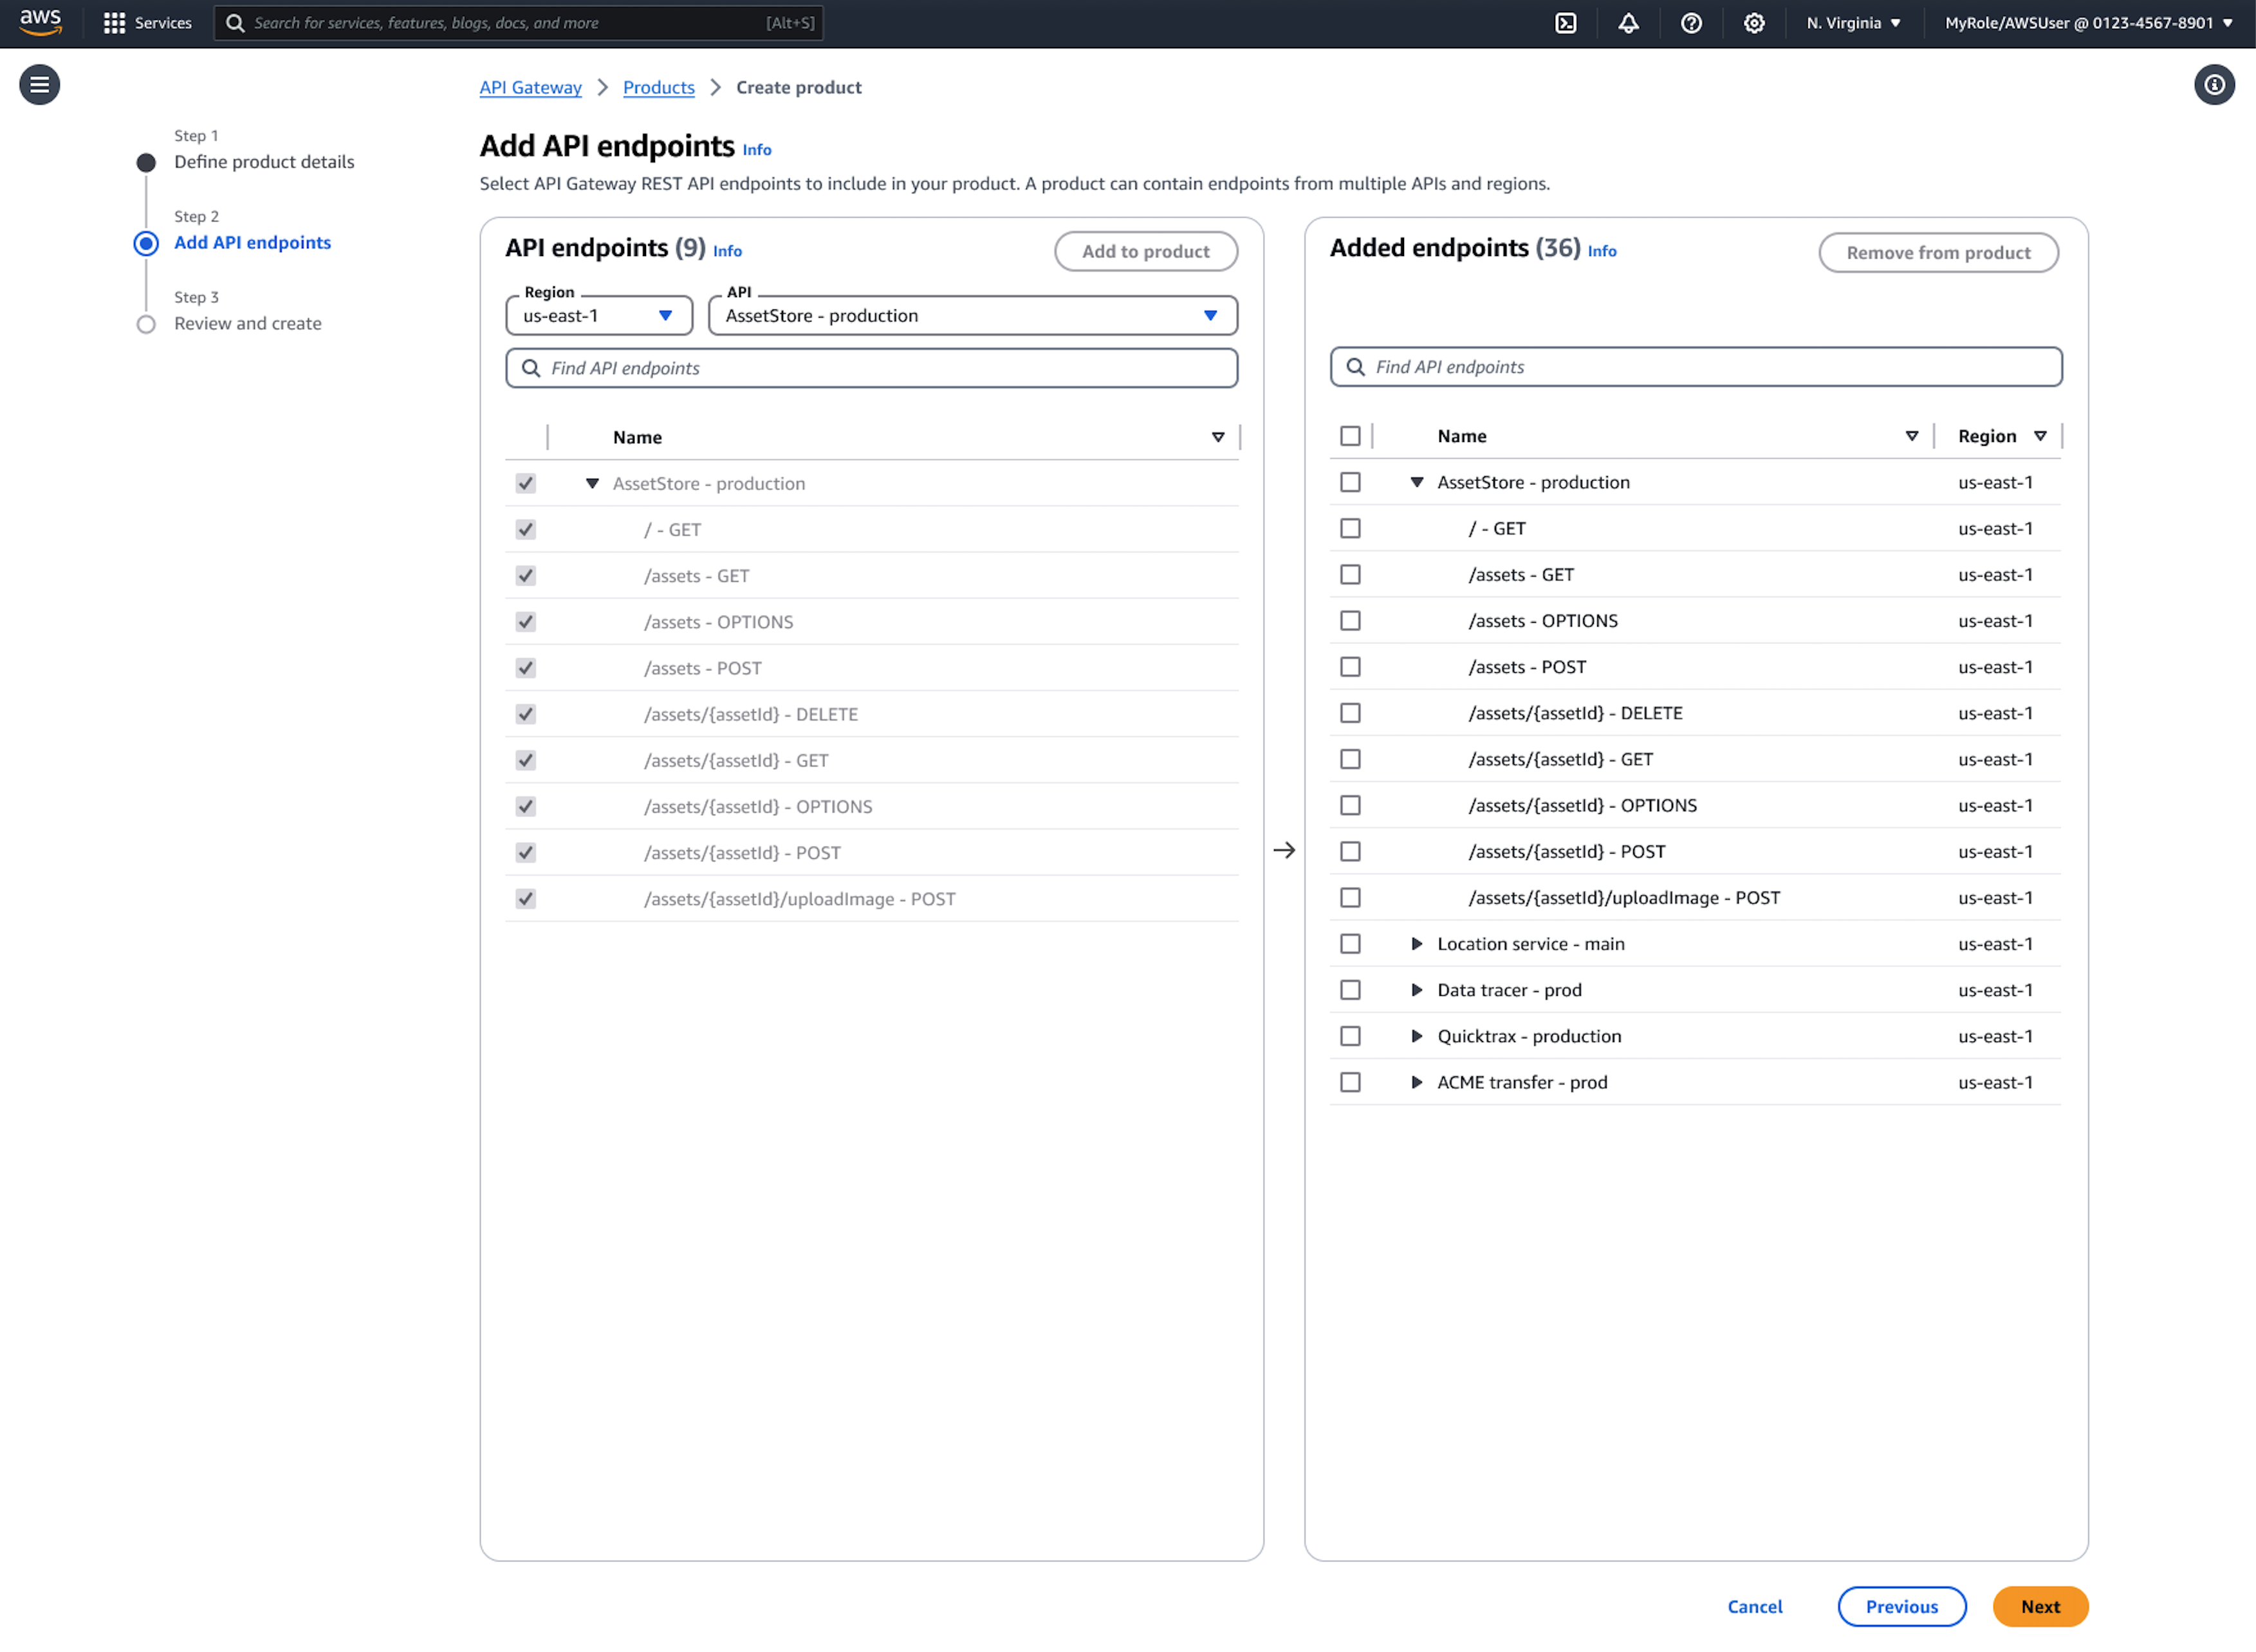Open the hamburger navigation menu
Screen dimensions: 2256x1652
(40, 85)
